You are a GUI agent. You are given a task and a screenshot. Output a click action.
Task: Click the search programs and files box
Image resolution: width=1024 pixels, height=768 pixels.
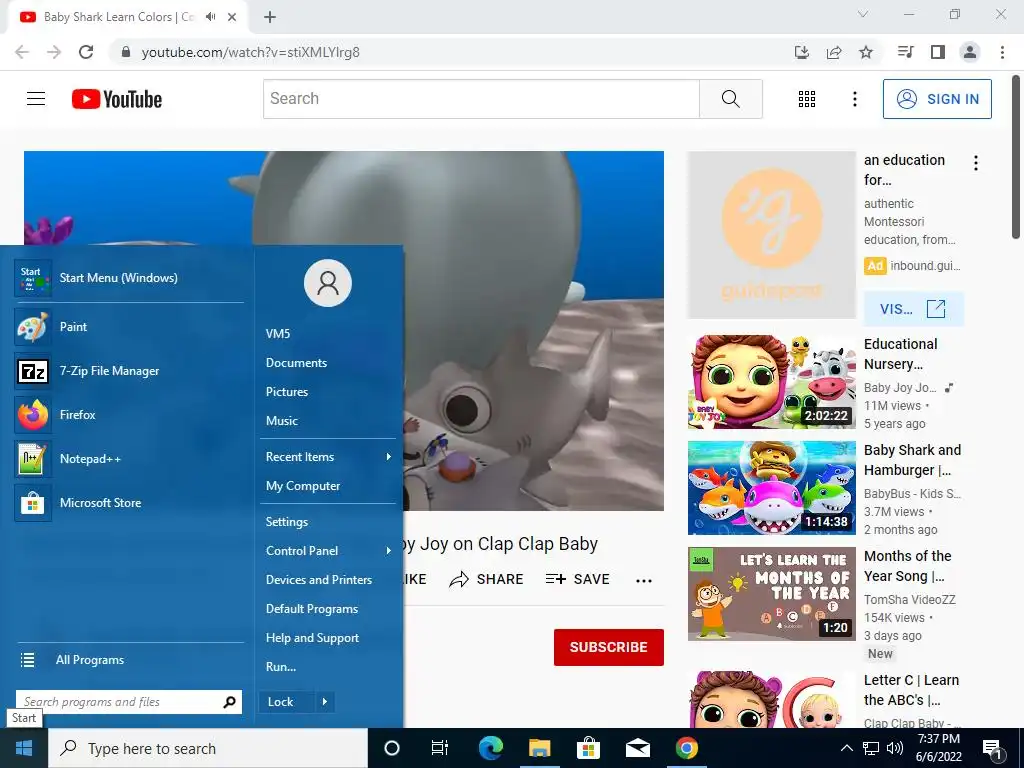(x=129, y=702)
